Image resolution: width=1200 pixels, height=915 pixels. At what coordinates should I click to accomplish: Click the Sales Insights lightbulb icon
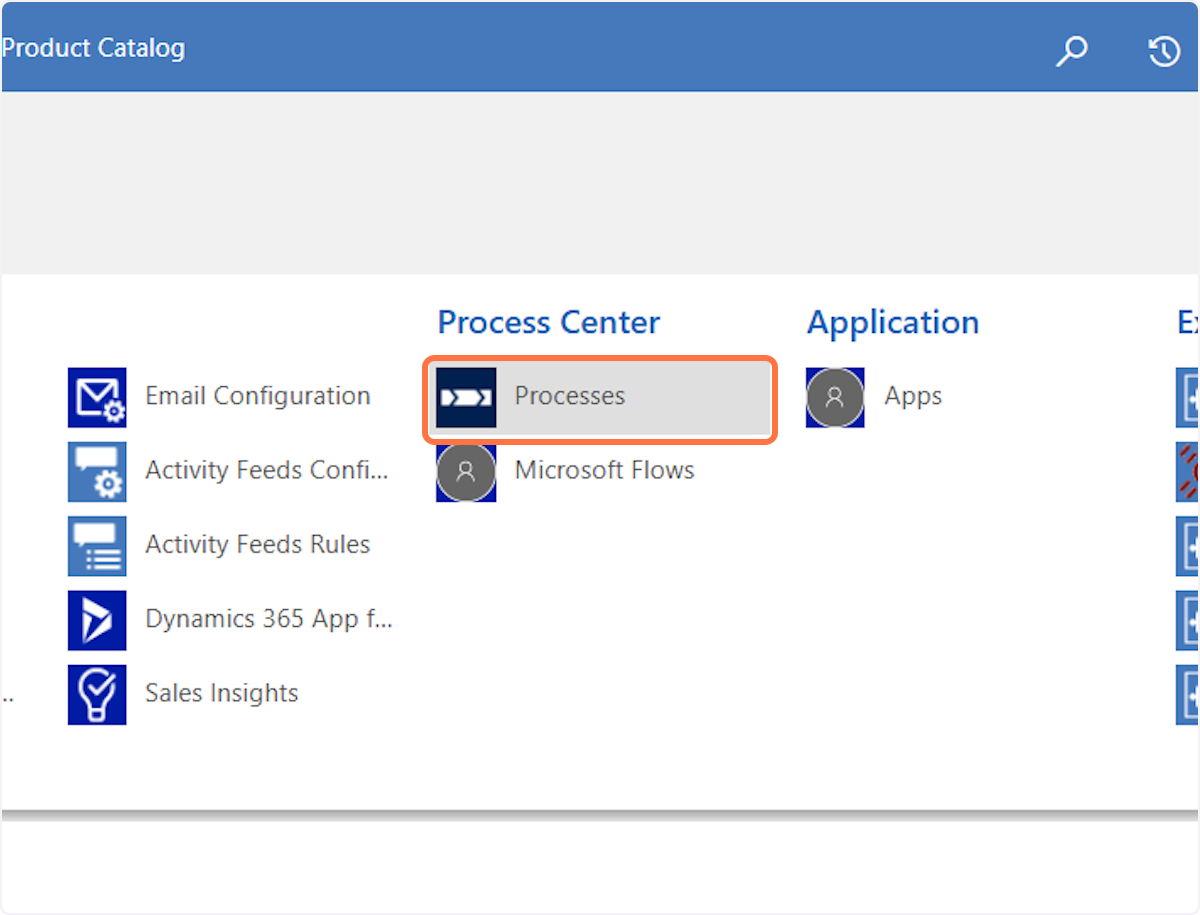(97, 694)
